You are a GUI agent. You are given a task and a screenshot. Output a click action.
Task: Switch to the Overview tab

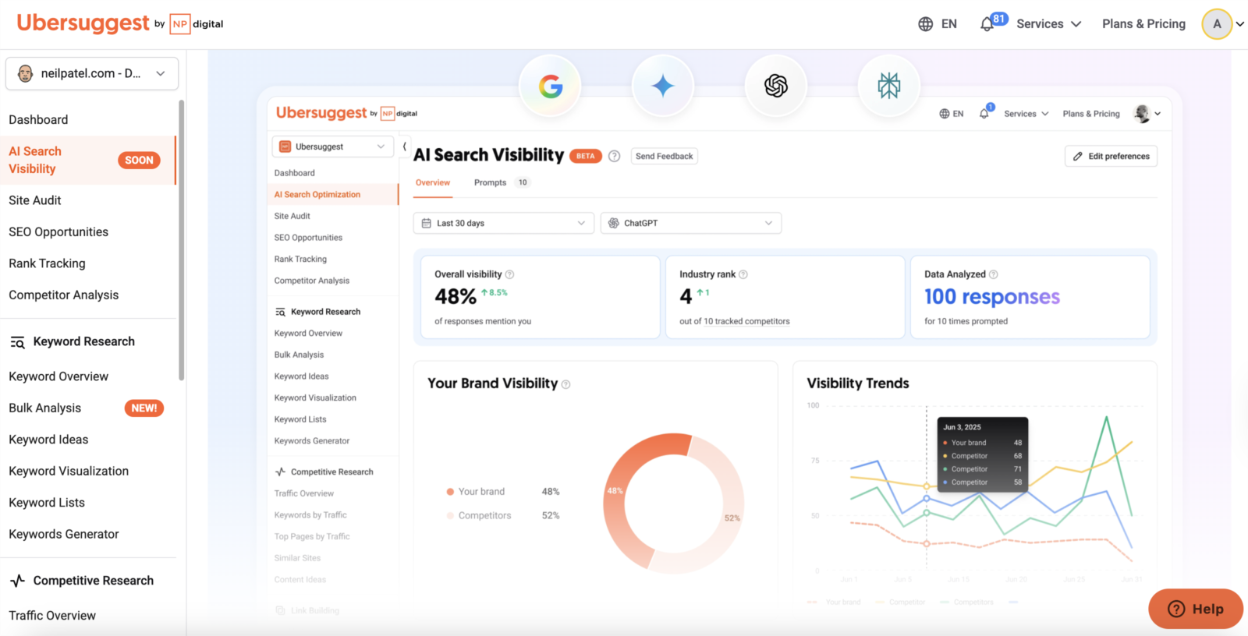(x=433, y=183)
